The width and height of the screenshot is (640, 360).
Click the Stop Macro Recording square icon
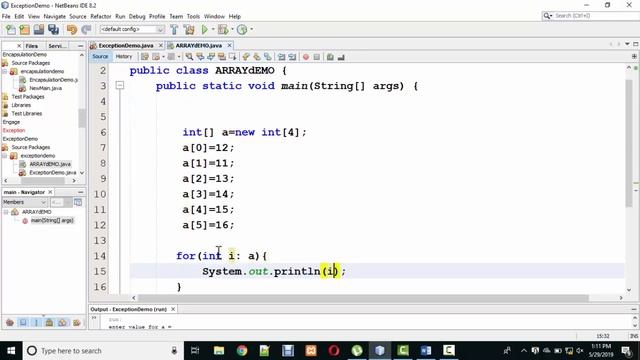[x=317, y=57]
